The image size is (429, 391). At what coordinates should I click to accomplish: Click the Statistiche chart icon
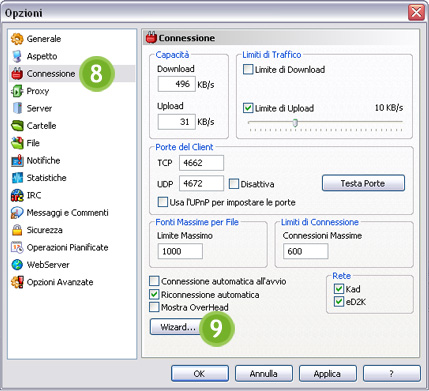click(17, 178)
